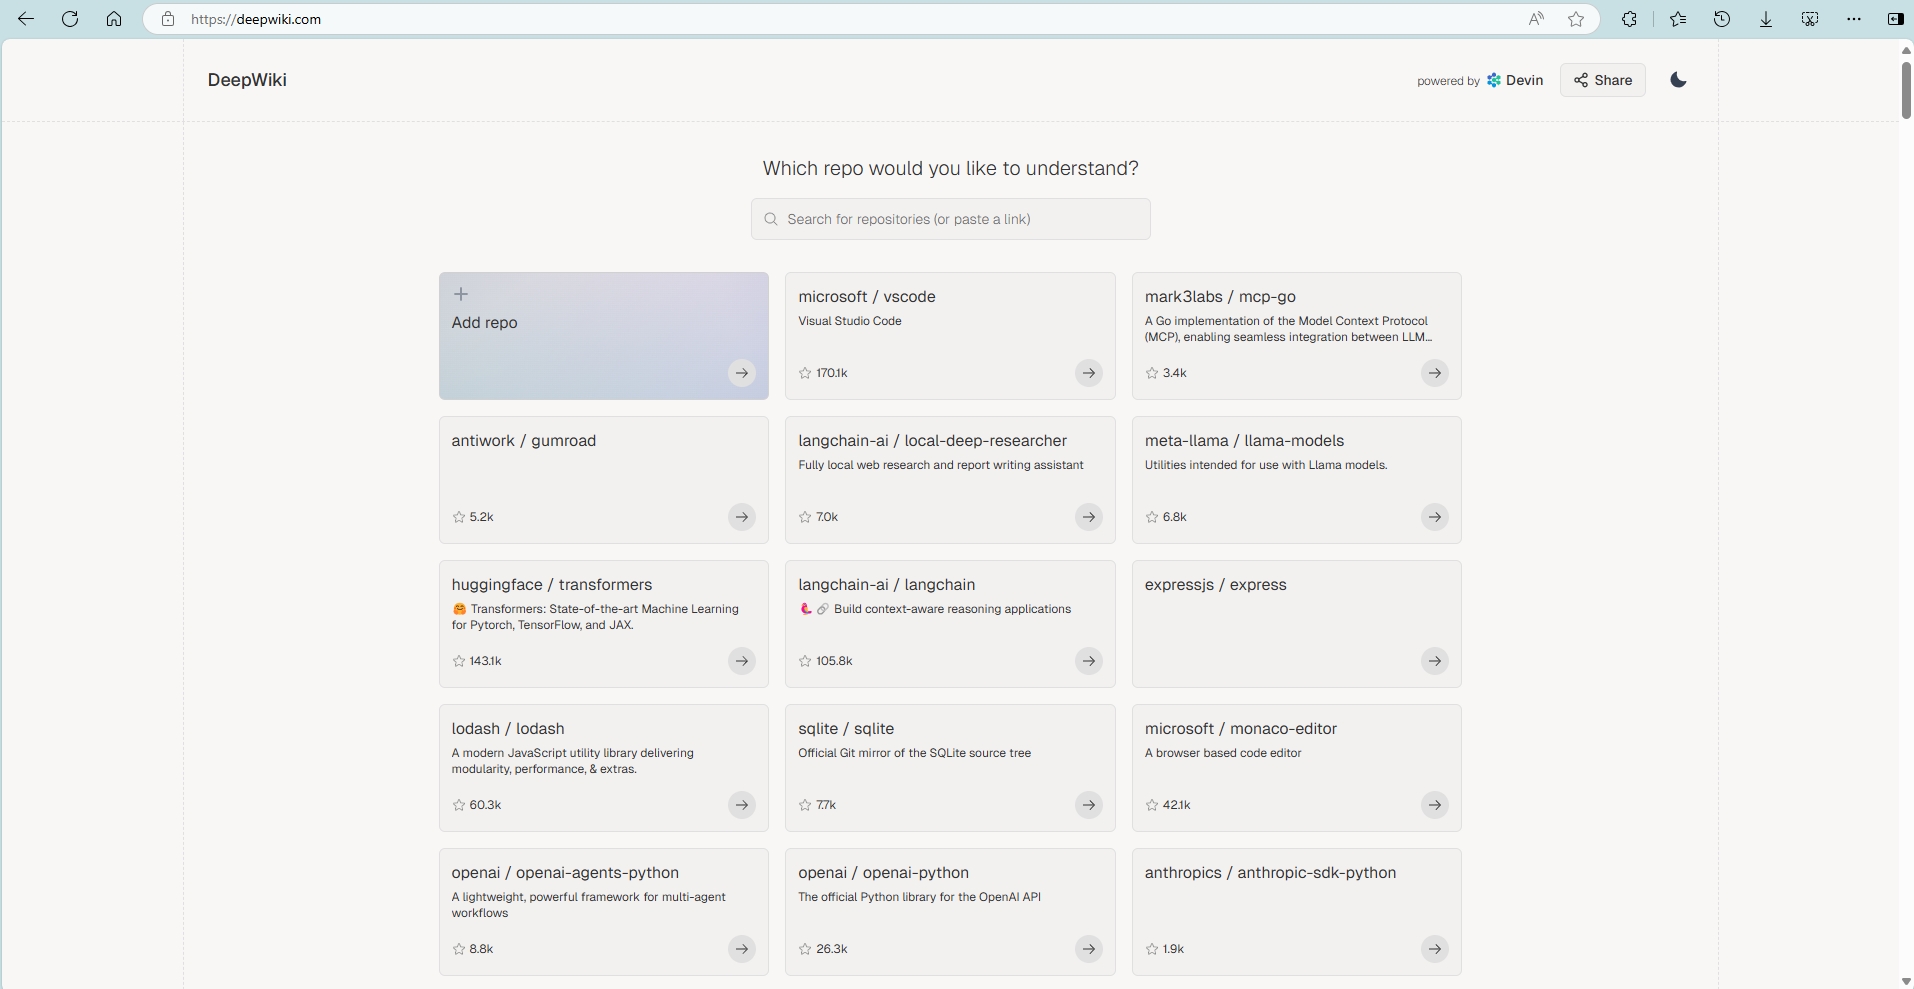Select microsoft / monaco-editor title
1914x989 pixels.
click(x=1241, y=729)
